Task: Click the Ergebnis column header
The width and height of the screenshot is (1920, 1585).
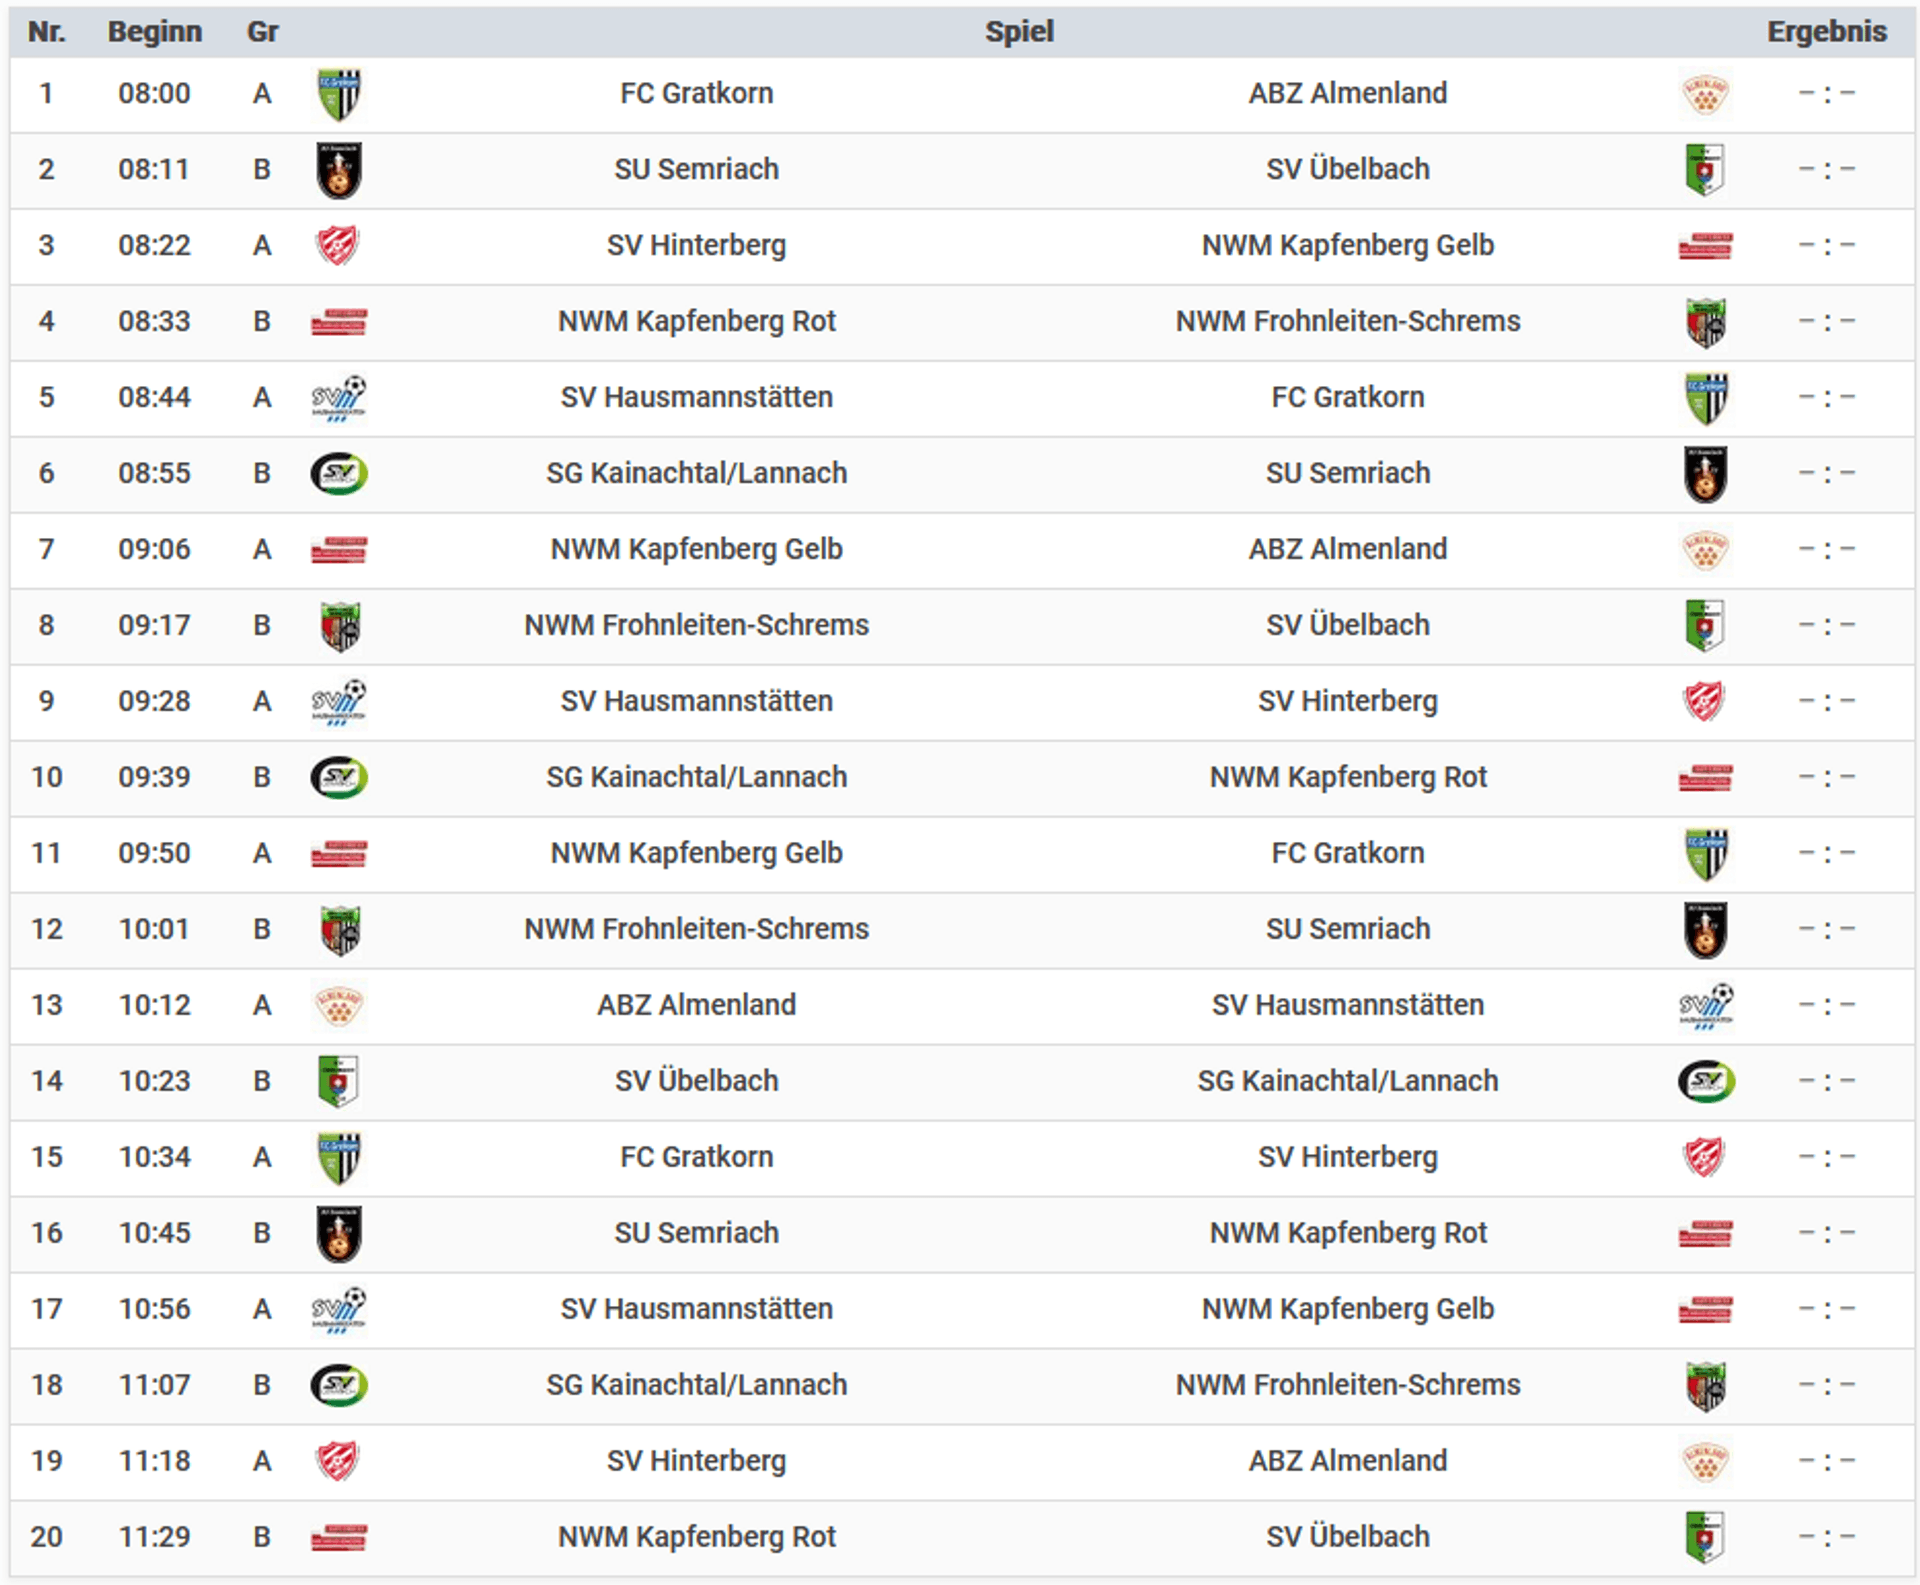Action: coord(1826,32)
